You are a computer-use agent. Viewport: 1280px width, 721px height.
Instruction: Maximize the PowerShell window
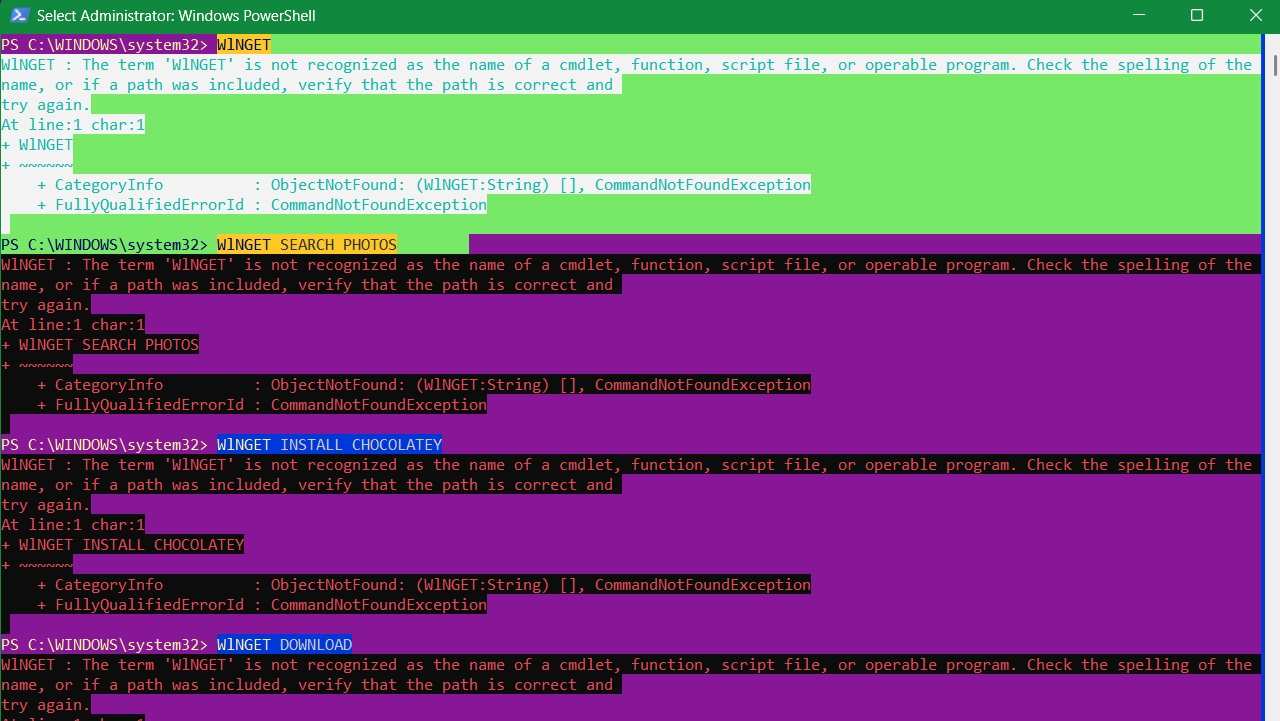[x=1196, y=15]
